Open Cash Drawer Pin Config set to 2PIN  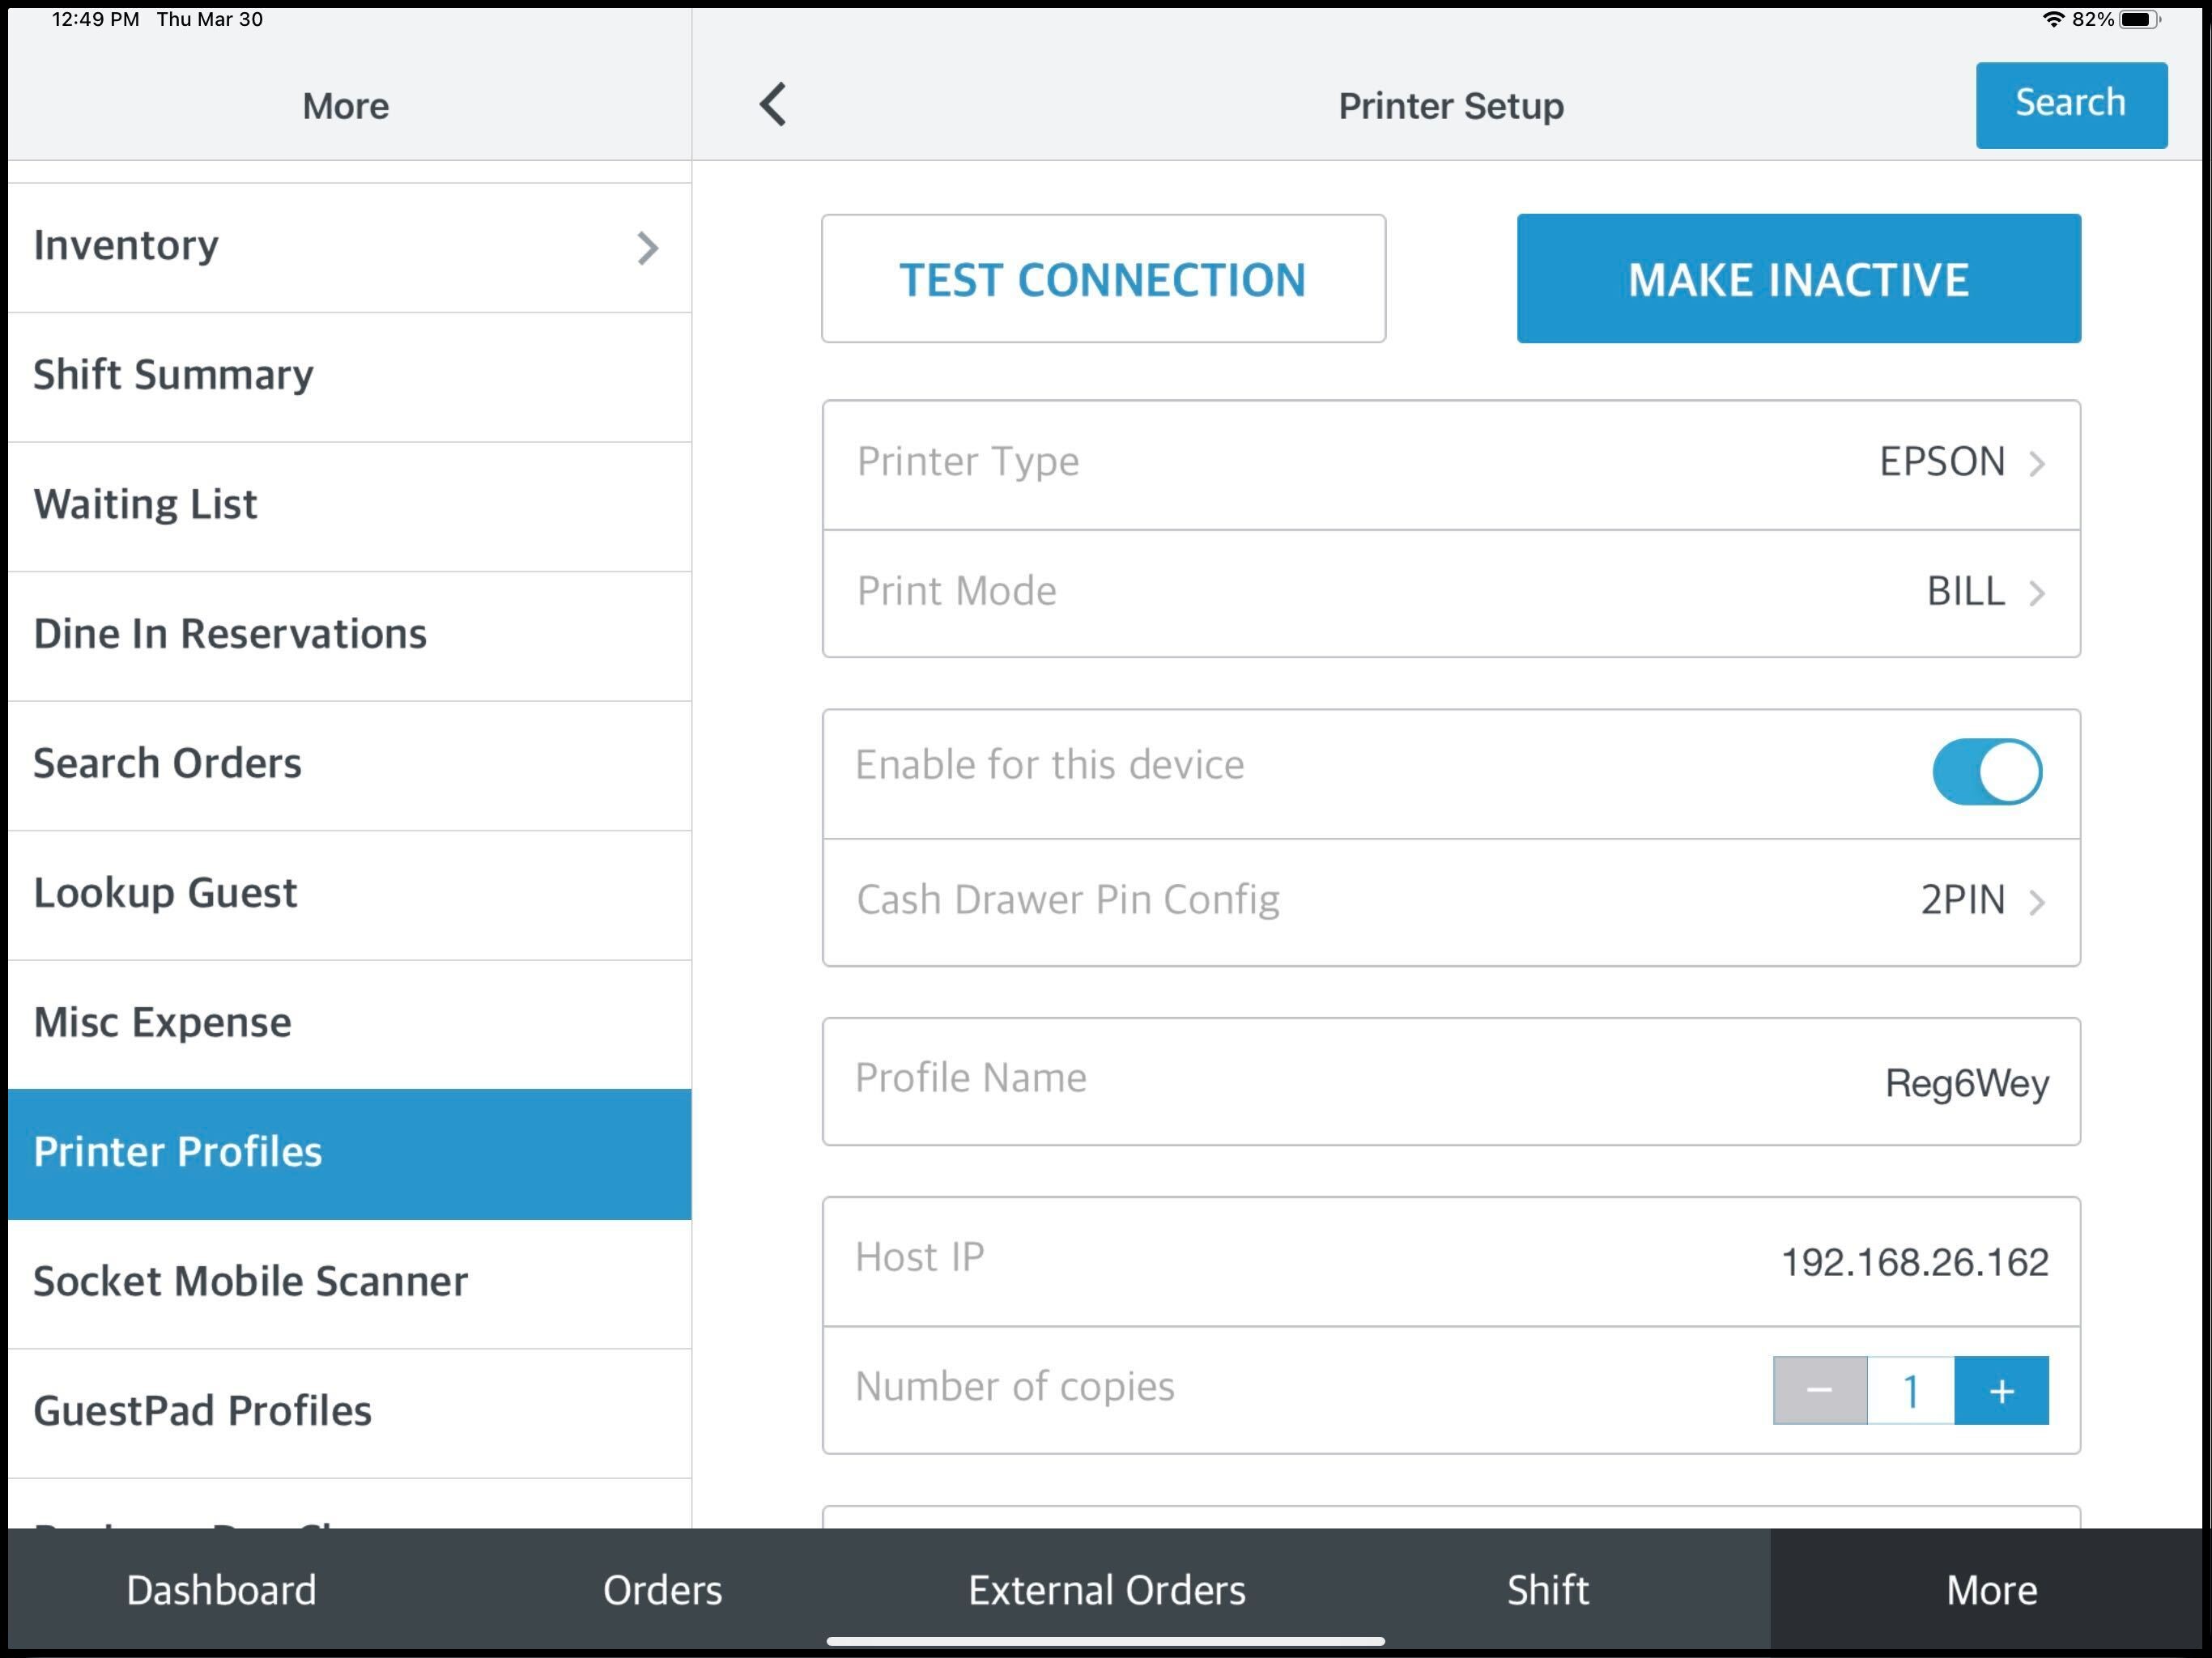pos(1450,899)
